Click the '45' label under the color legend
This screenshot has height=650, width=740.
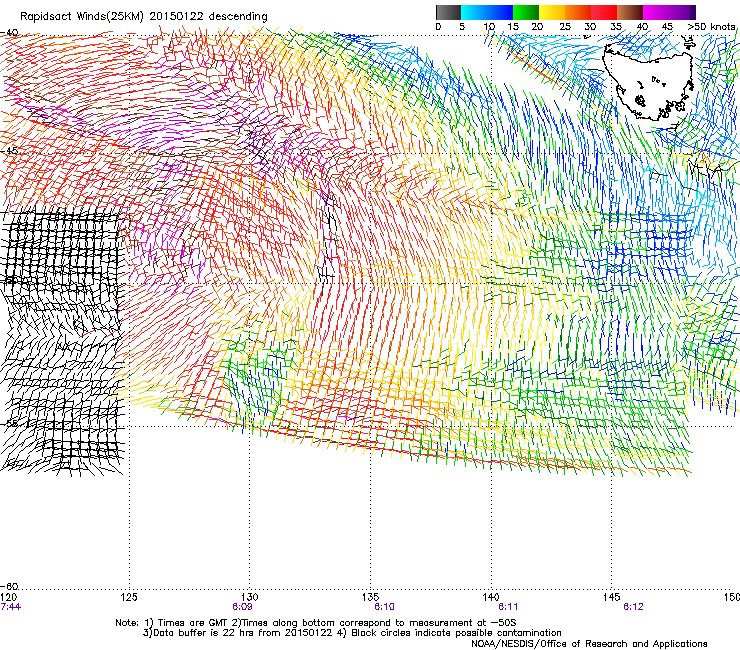point(667,27)
